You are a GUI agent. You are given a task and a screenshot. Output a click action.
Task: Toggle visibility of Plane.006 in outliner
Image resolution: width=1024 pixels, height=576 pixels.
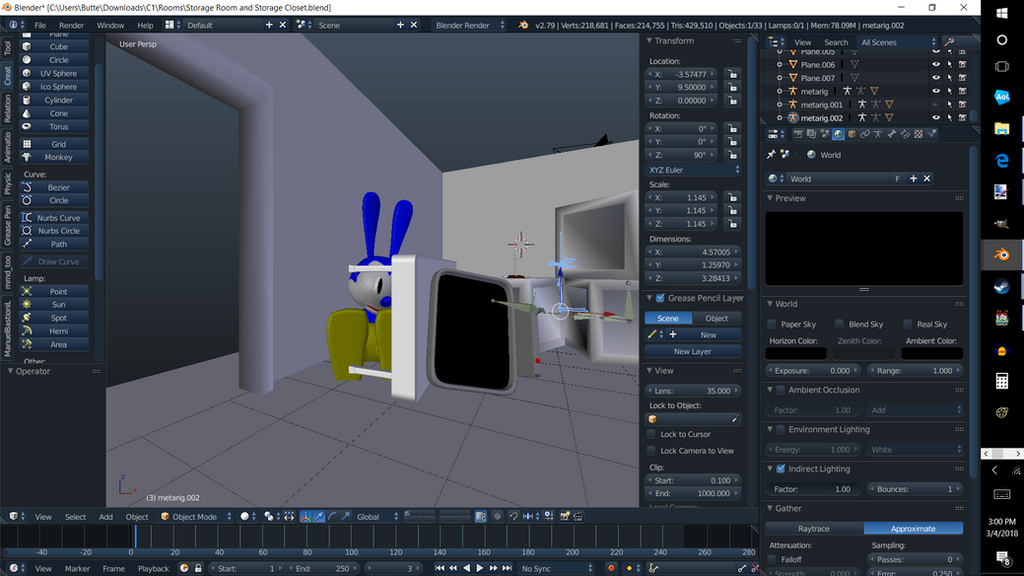pos(936,65)
